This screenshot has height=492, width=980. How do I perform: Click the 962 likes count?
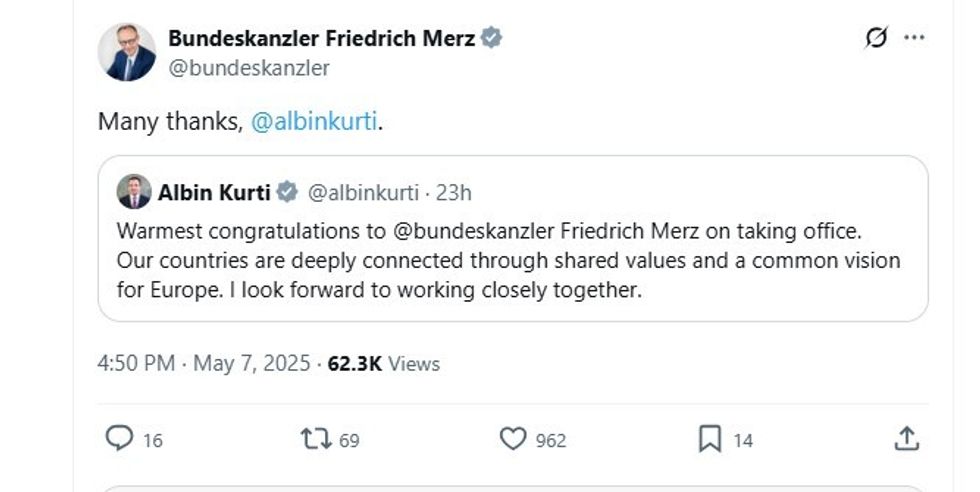(549, 440)
